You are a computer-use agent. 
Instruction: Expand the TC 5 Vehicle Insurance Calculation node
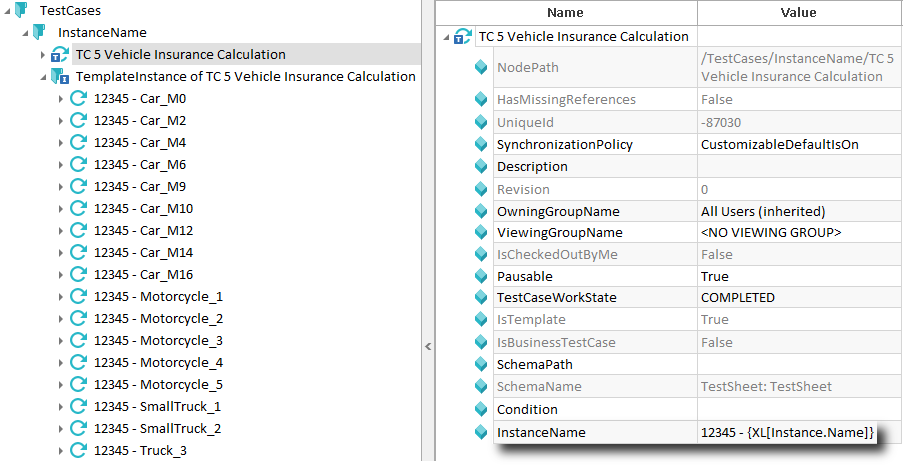pos(43,55)
